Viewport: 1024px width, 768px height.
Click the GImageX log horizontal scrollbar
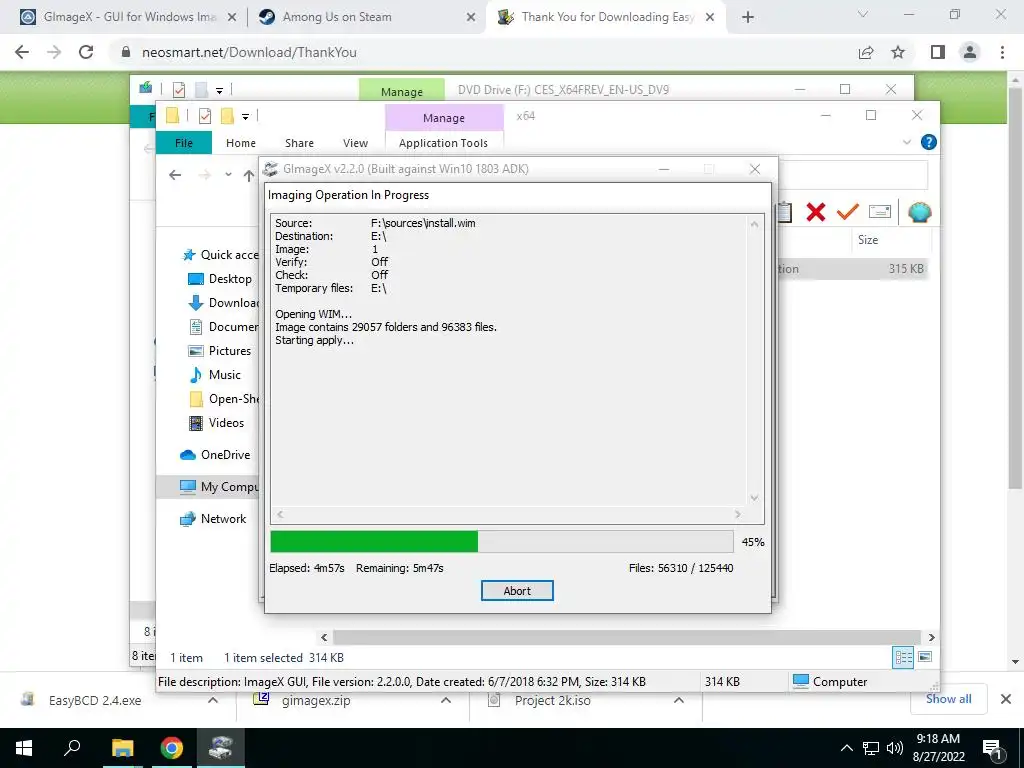[509, 515]
